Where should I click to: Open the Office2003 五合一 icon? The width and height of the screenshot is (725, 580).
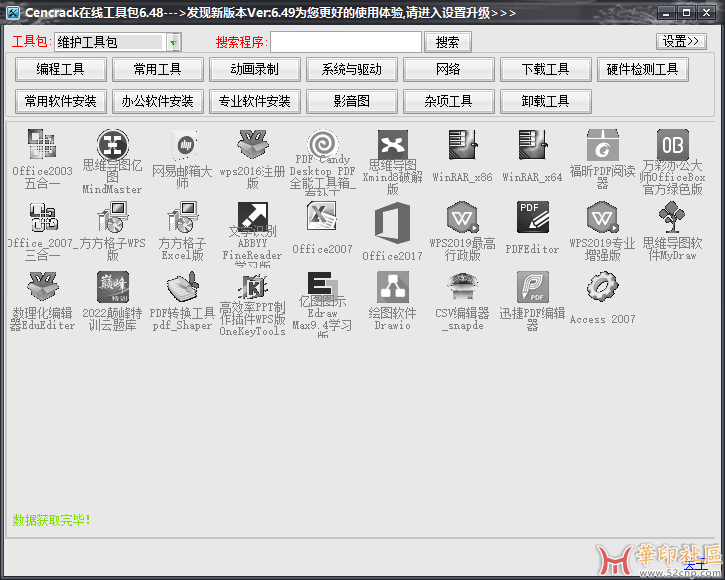pyautogui.click(x=42, y=145)
